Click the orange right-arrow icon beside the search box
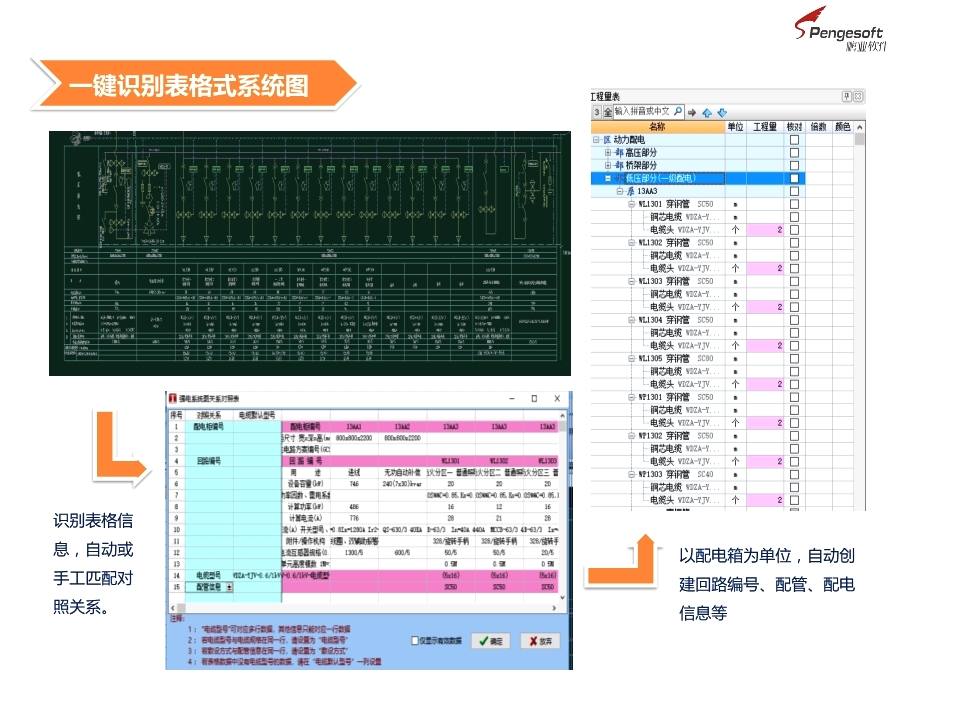The image size is (960, 720). [x=692, y=113]
